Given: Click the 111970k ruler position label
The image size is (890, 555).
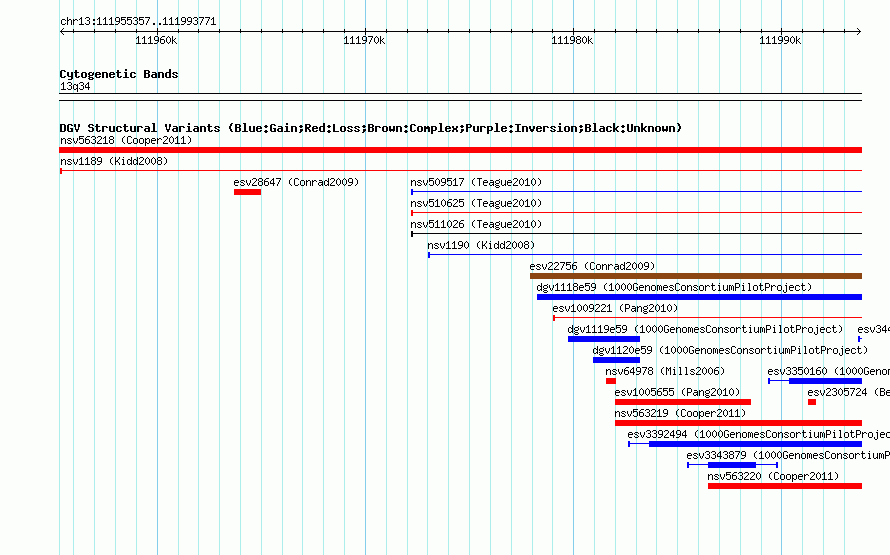Looking at the screenshot, I should coord(364,40).
